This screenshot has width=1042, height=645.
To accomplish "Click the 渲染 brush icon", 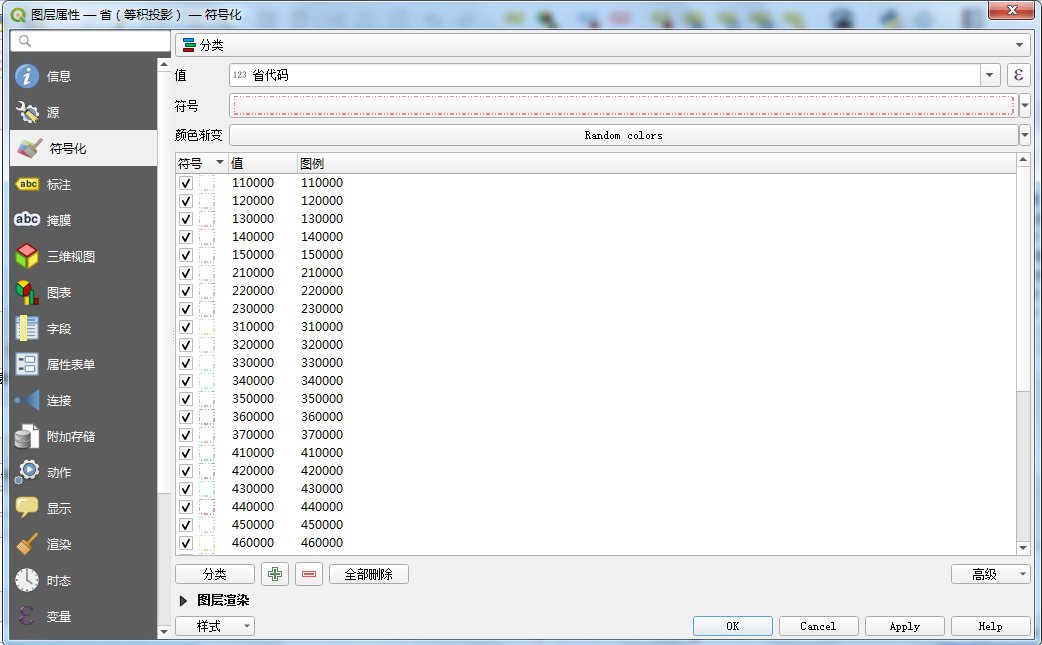I will 27,544.
